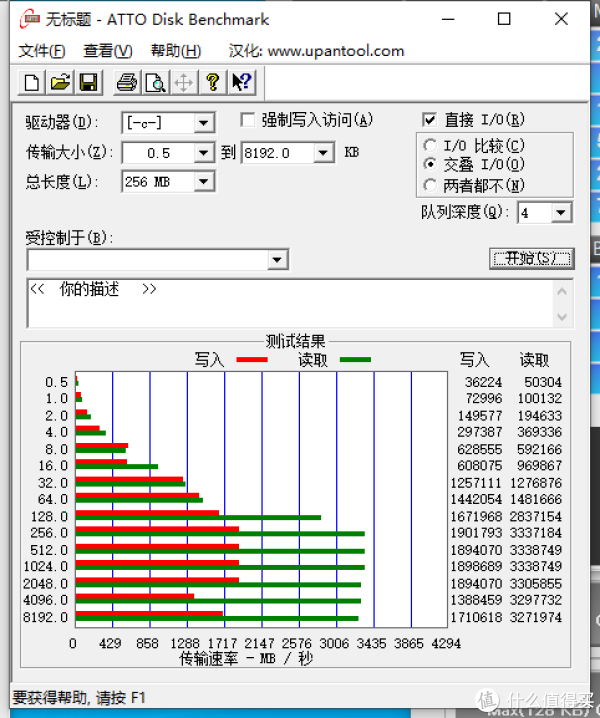The image size is (600, 718).
Task: Print results with the printer icon
Action: 126,82
